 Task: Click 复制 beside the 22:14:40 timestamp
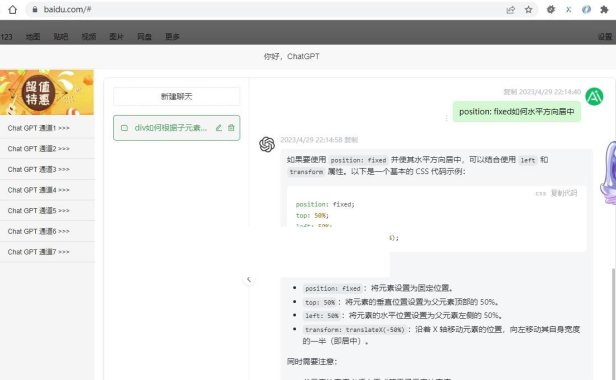pos(510,92)
